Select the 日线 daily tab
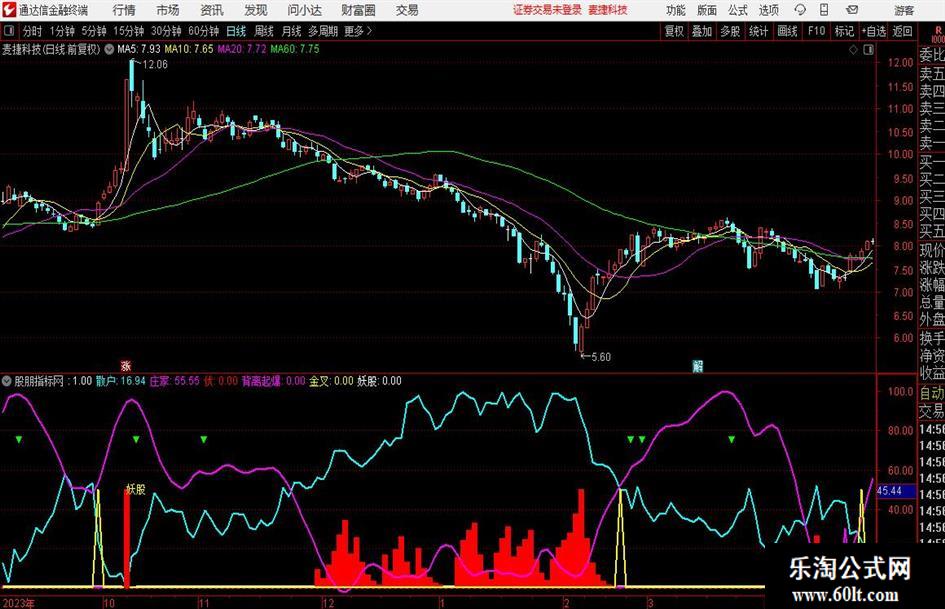 coord(236,31)
